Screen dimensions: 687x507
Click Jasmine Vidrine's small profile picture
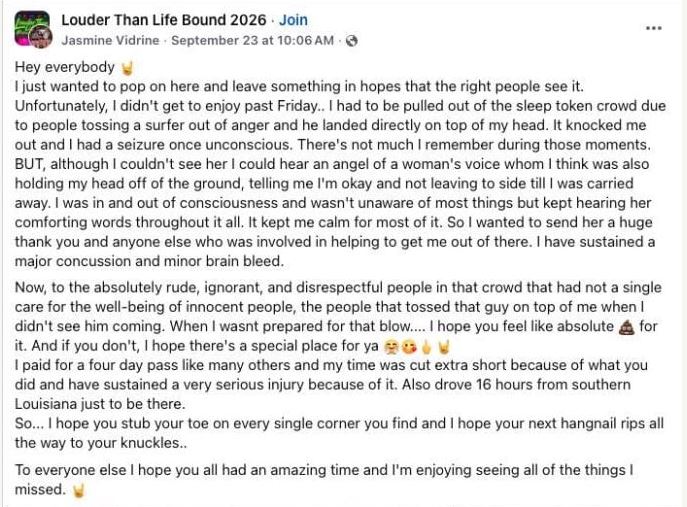click(x=42, y=39)
